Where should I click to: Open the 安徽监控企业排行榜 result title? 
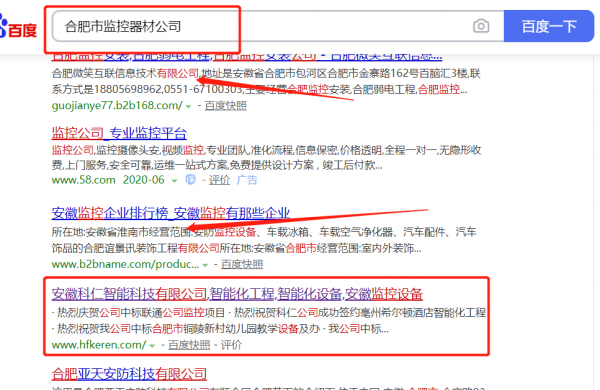click(x=171, y=213)
